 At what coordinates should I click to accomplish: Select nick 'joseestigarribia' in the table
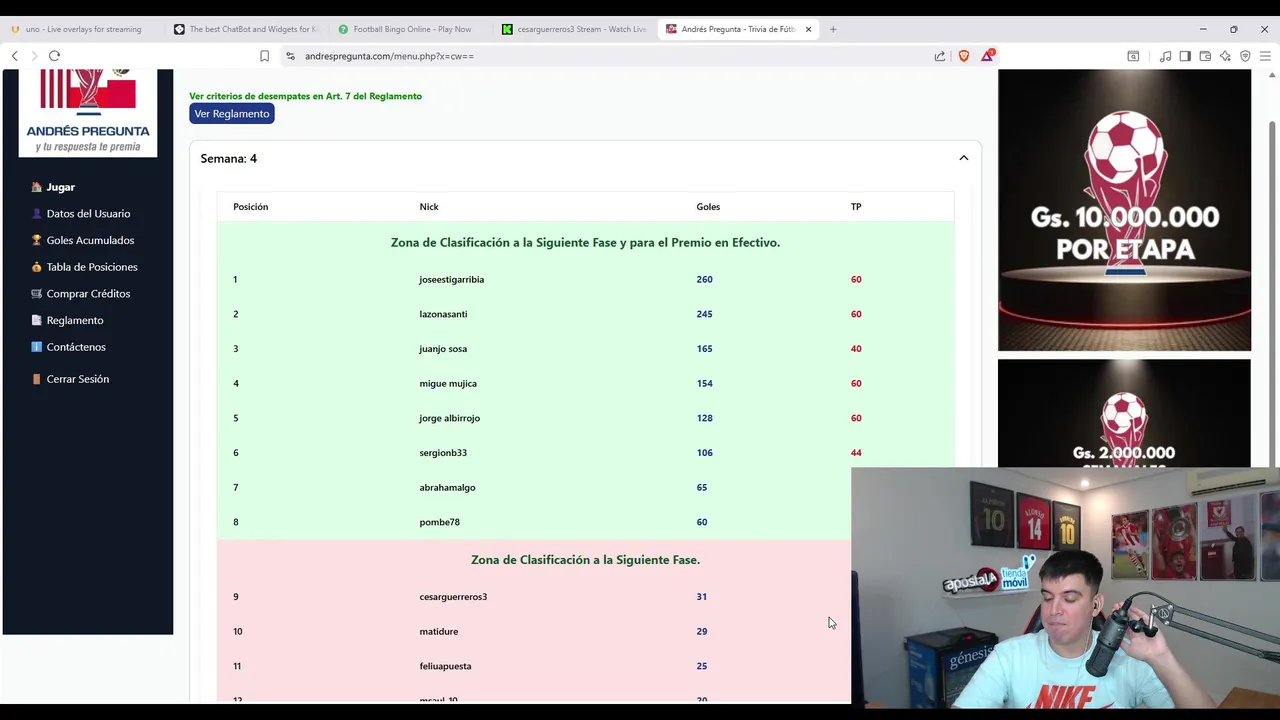[x=451, y=279]
